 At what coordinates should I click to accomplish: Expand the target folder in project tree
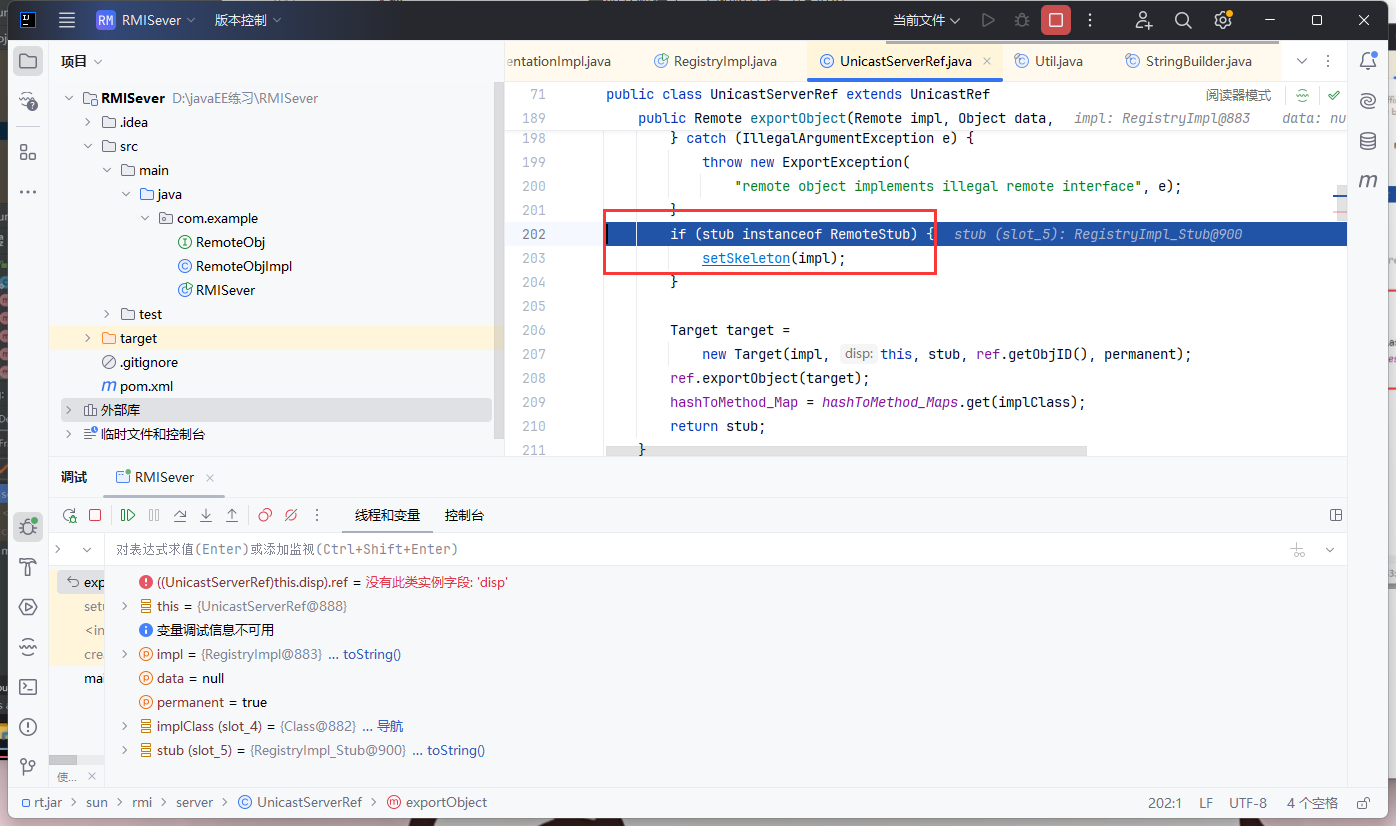[x=88, y=338]
